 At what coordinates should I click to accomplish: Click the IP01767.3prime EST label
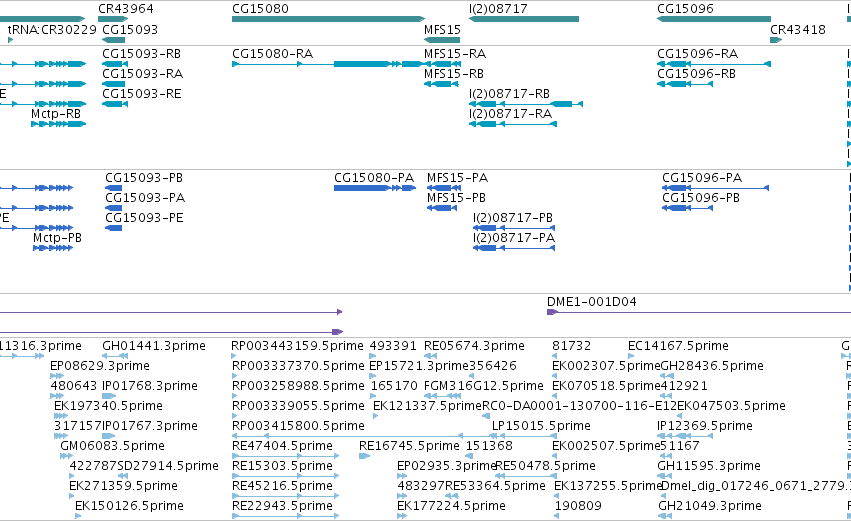150,427
